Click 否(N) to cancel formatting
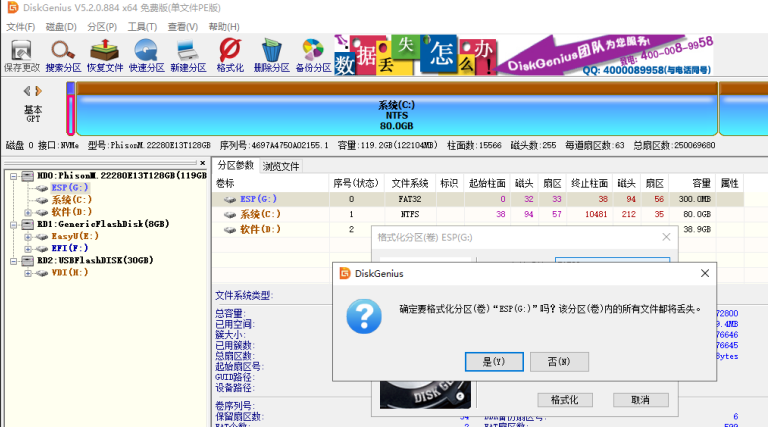This screenshot has width=768, height=427. (x=552, y=360)
